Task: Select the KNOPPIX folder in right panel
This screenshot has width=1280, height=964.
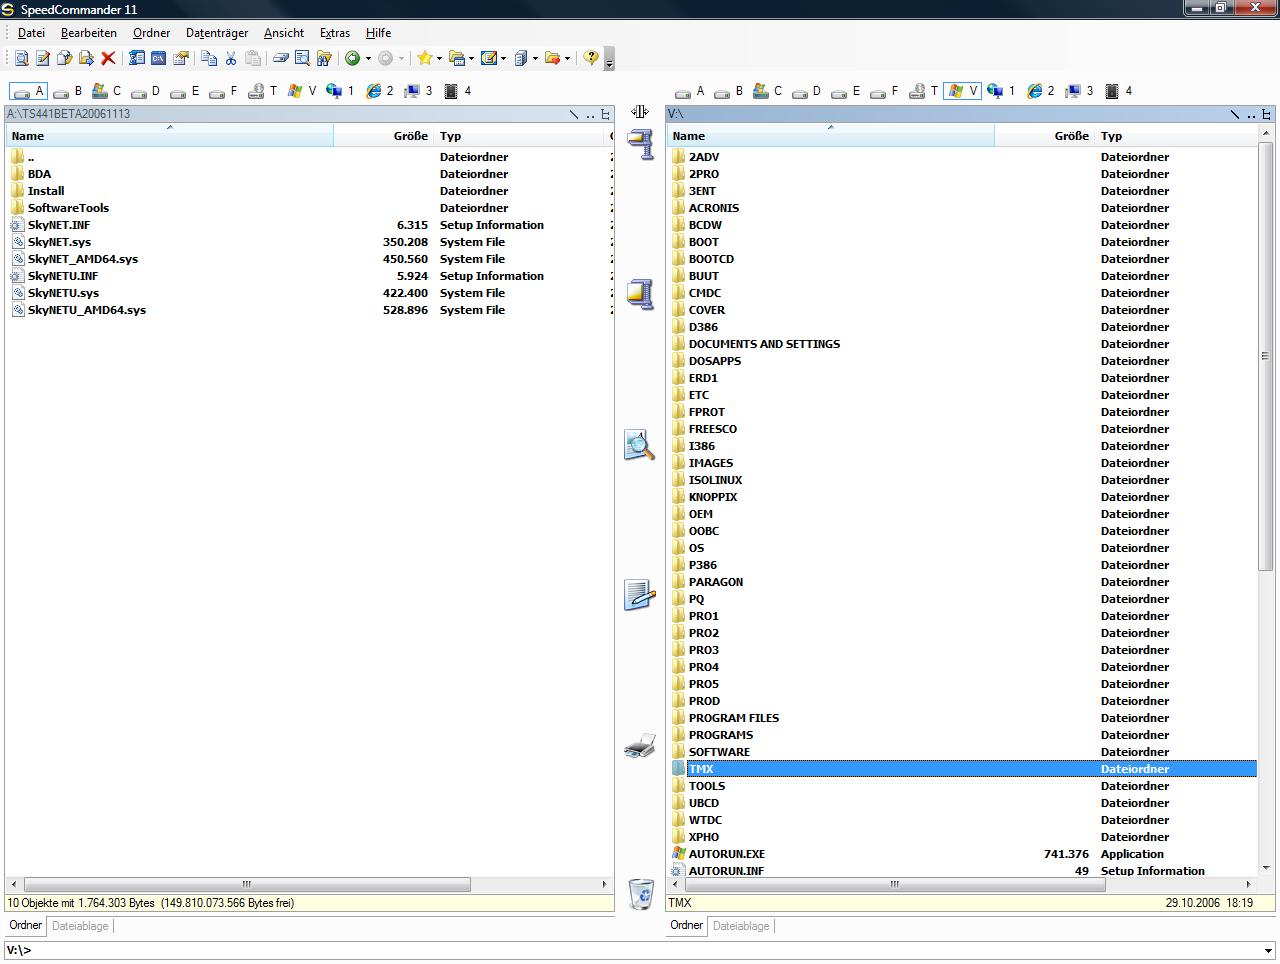Action: pyautogui.click(x=712, y=497)
